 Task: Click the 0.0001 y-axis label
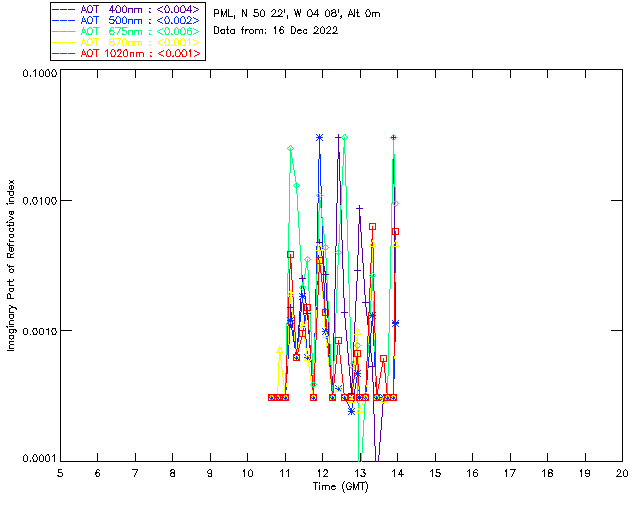coord(39,459)
